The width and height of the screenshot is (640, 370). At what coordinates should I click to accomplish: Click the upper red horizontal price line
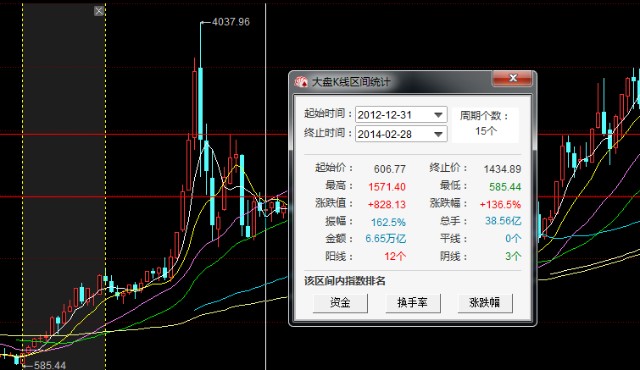click(x=143, y=134)
